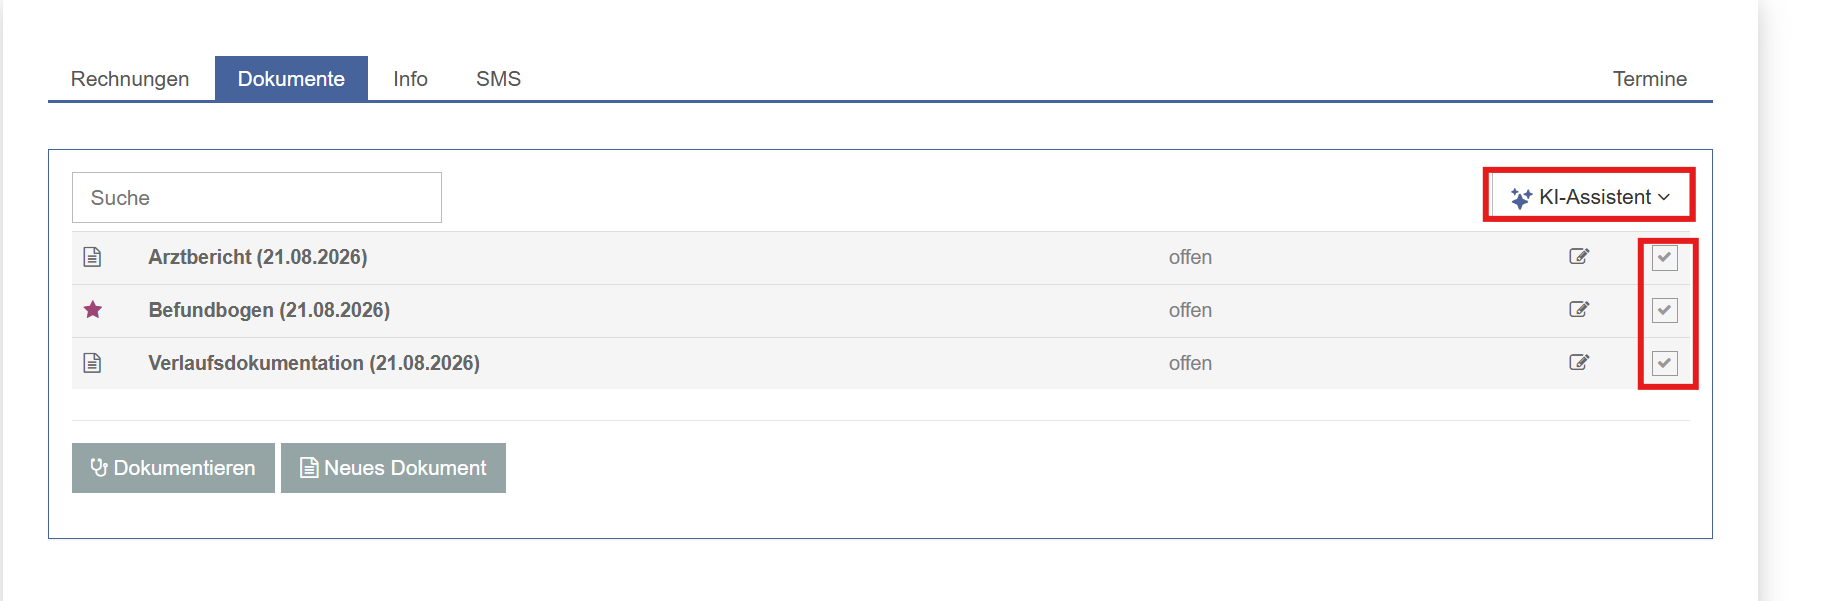Image resolution: width=1848 pixels, height=601 pixels.
Task: Expand the KI-Assistent dropdown arrow
Action: [1664, 197]
